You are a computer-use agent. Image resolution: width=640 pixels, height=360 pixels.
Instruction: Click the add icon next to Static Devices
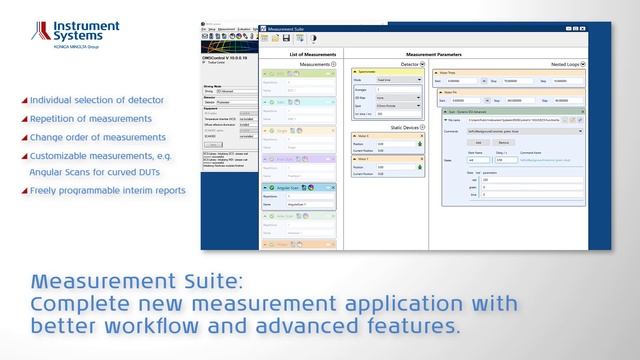(422, 127)
